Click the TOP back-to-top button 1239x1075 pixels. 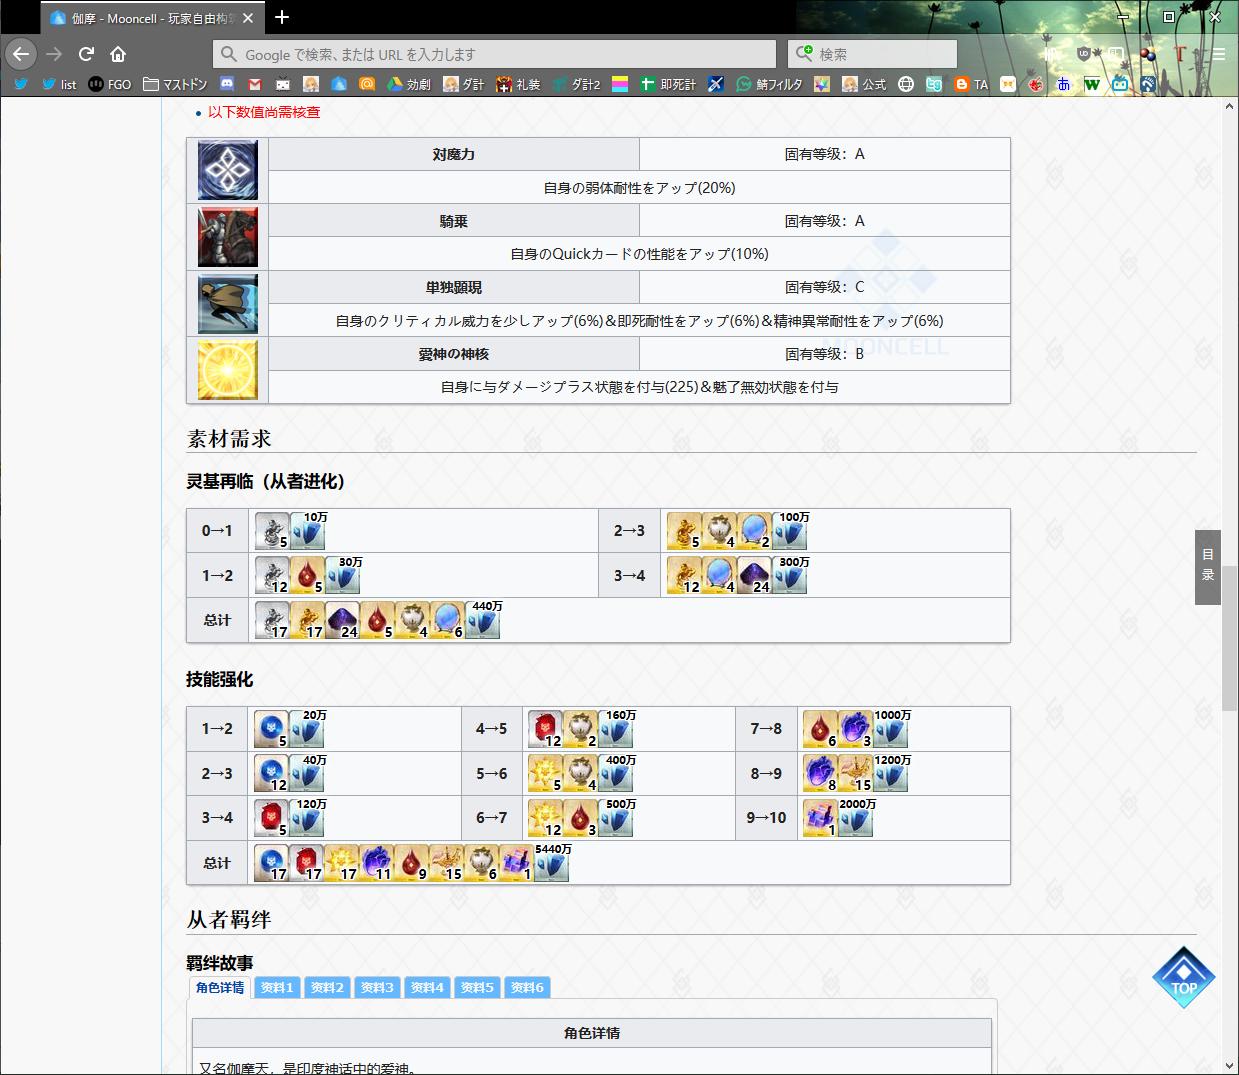pos(1184,977)
